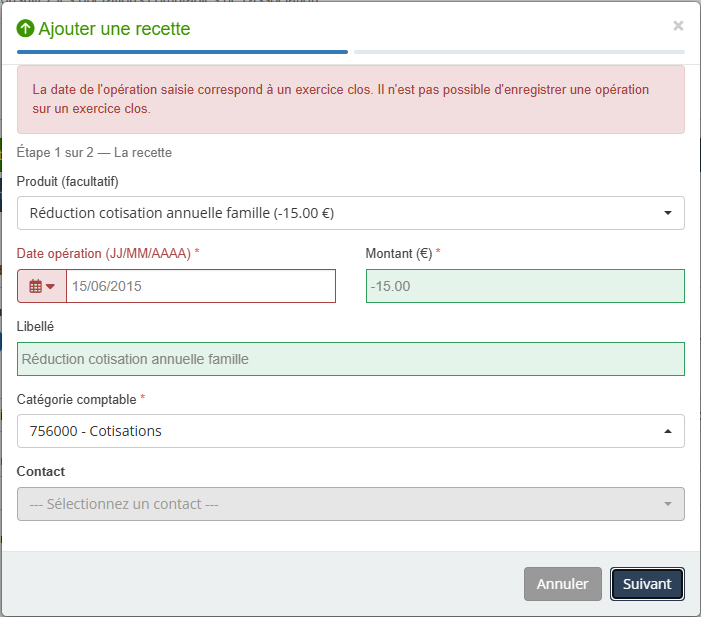
Task: Click the Libellé label
Action: tap(35, 326)
